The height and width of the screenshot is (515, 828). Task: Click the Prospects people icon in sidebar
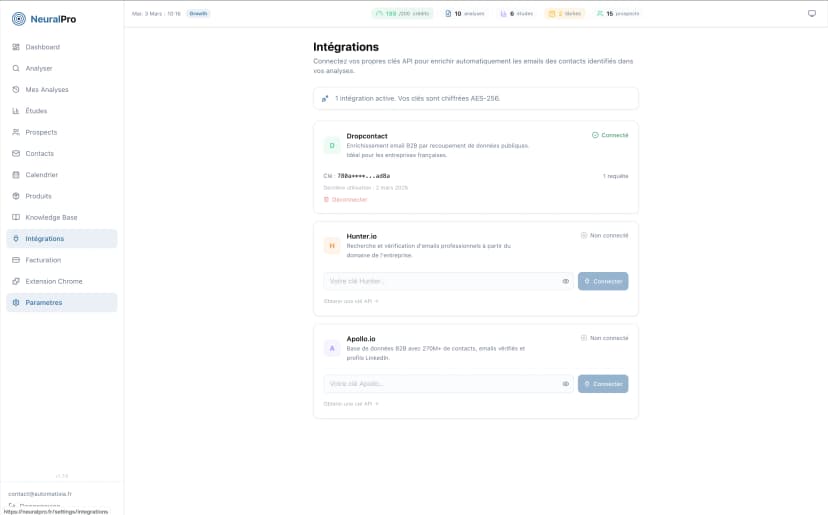tap(16, 132)
